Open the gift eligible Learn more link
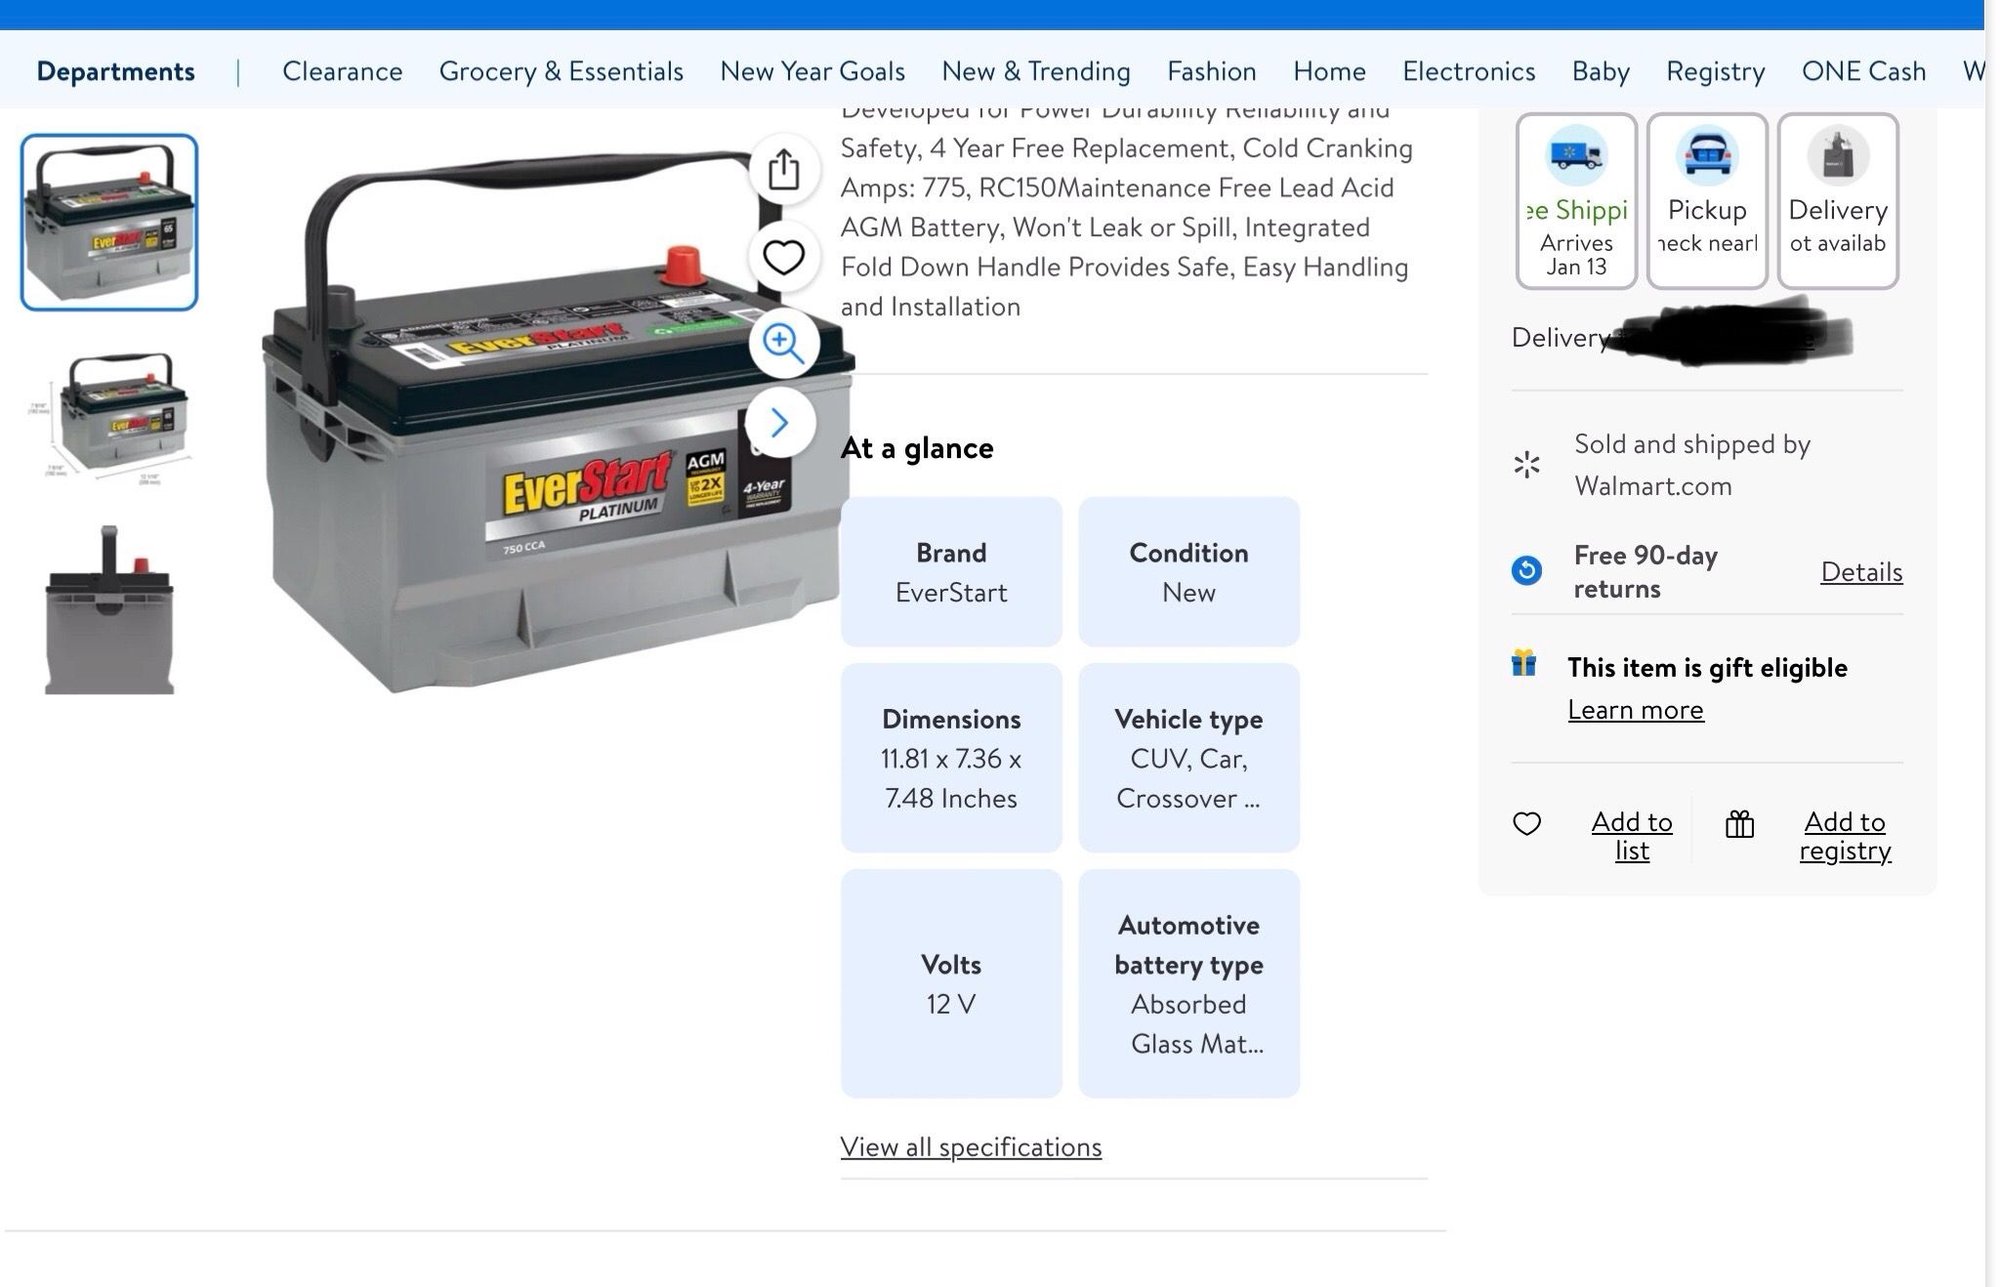The height and width of the screenshot is (1287, 2000). click(x=1635, y=709)
